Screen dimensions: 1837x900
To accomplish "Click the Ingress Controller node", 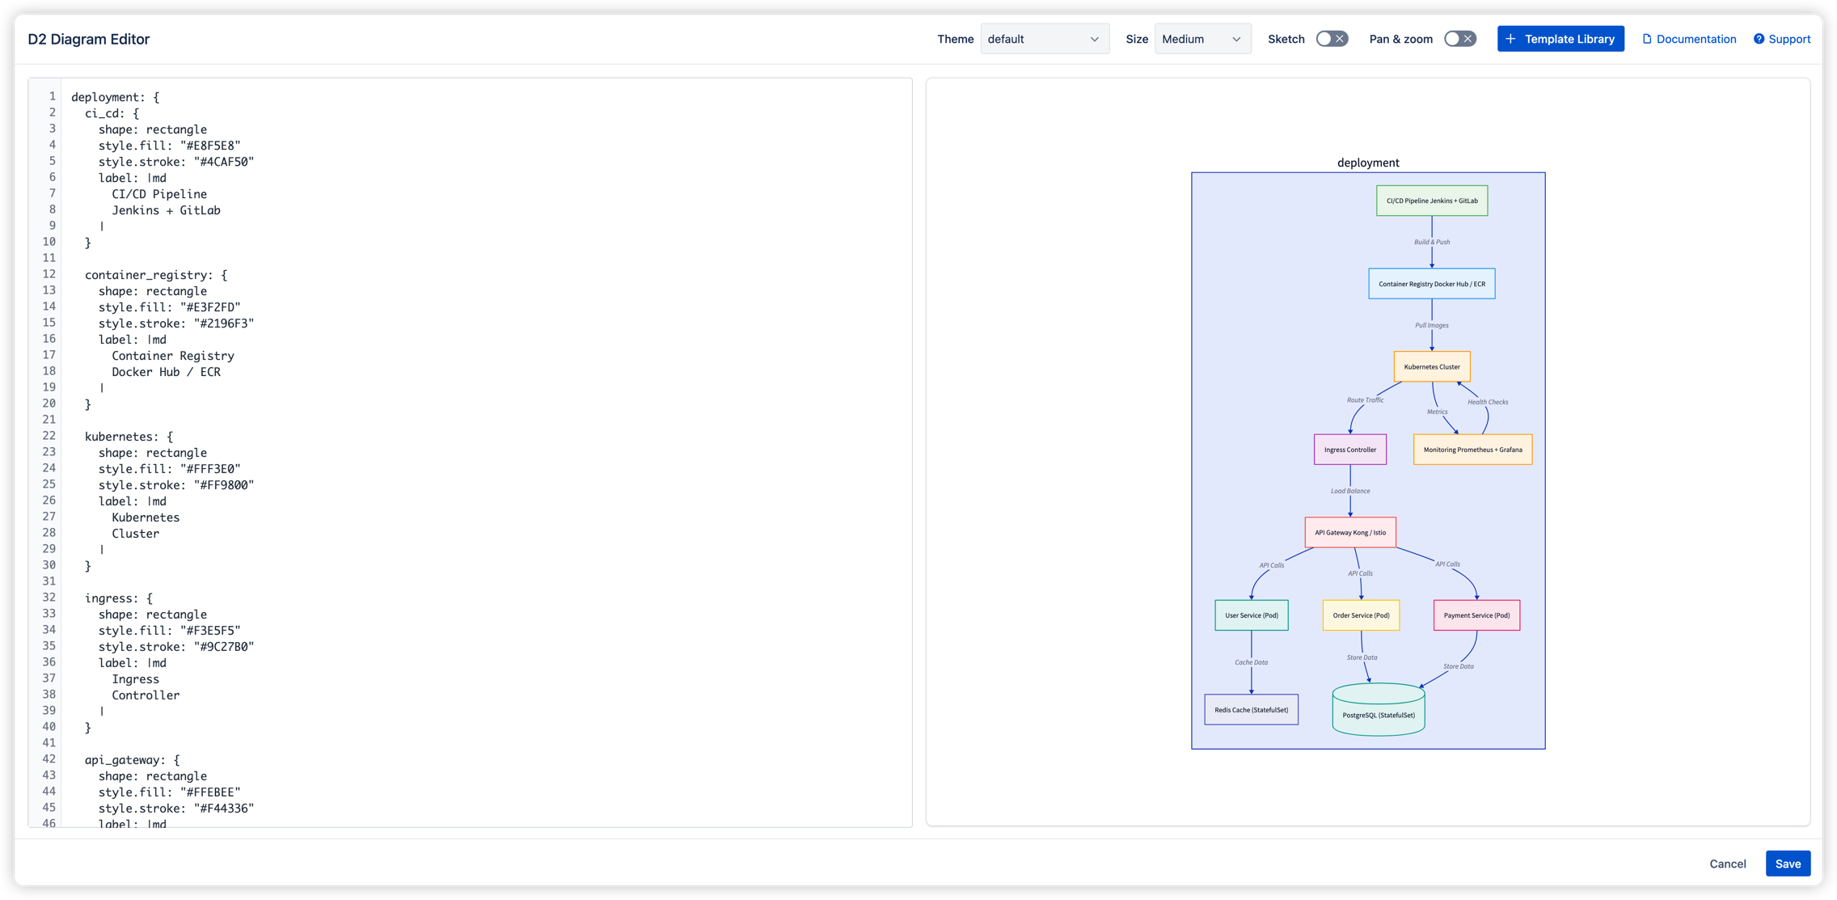I will click(x=1349, y=449).
